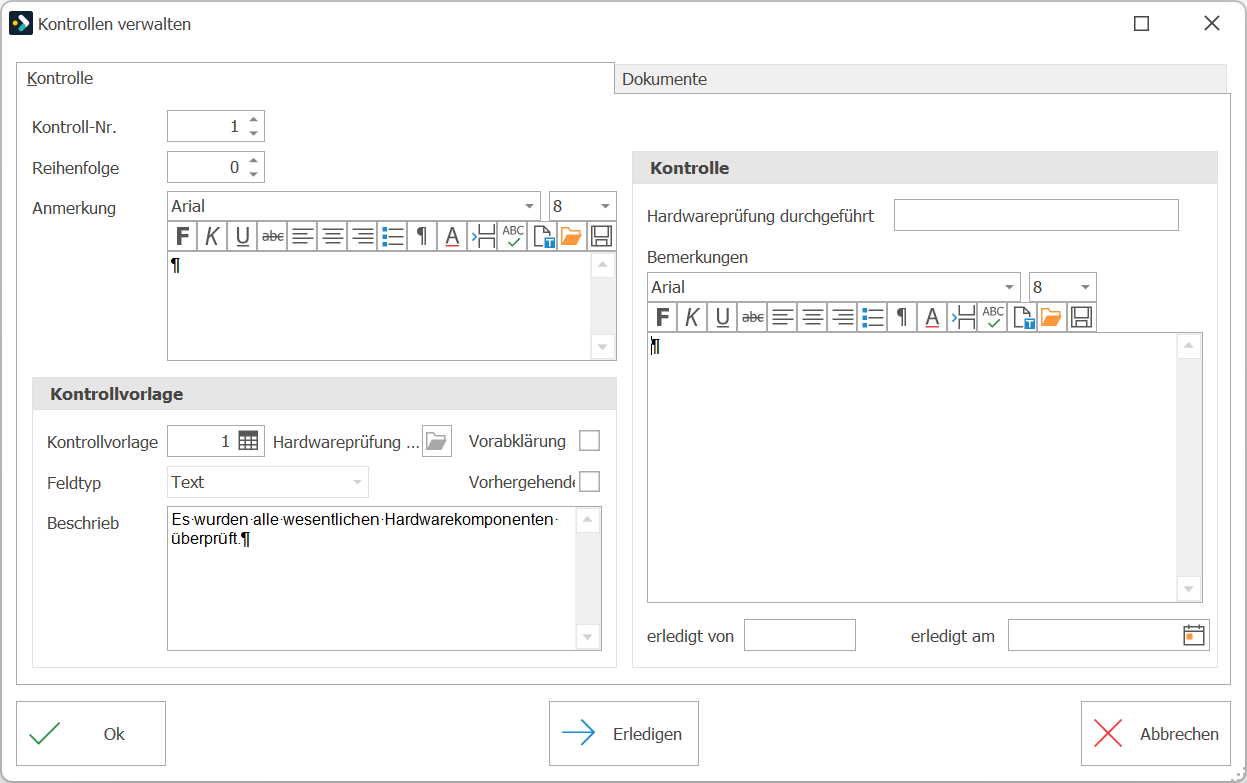Click the Abbrechen button
This screenshot has width=1247, height=783.
point(1156,734)
